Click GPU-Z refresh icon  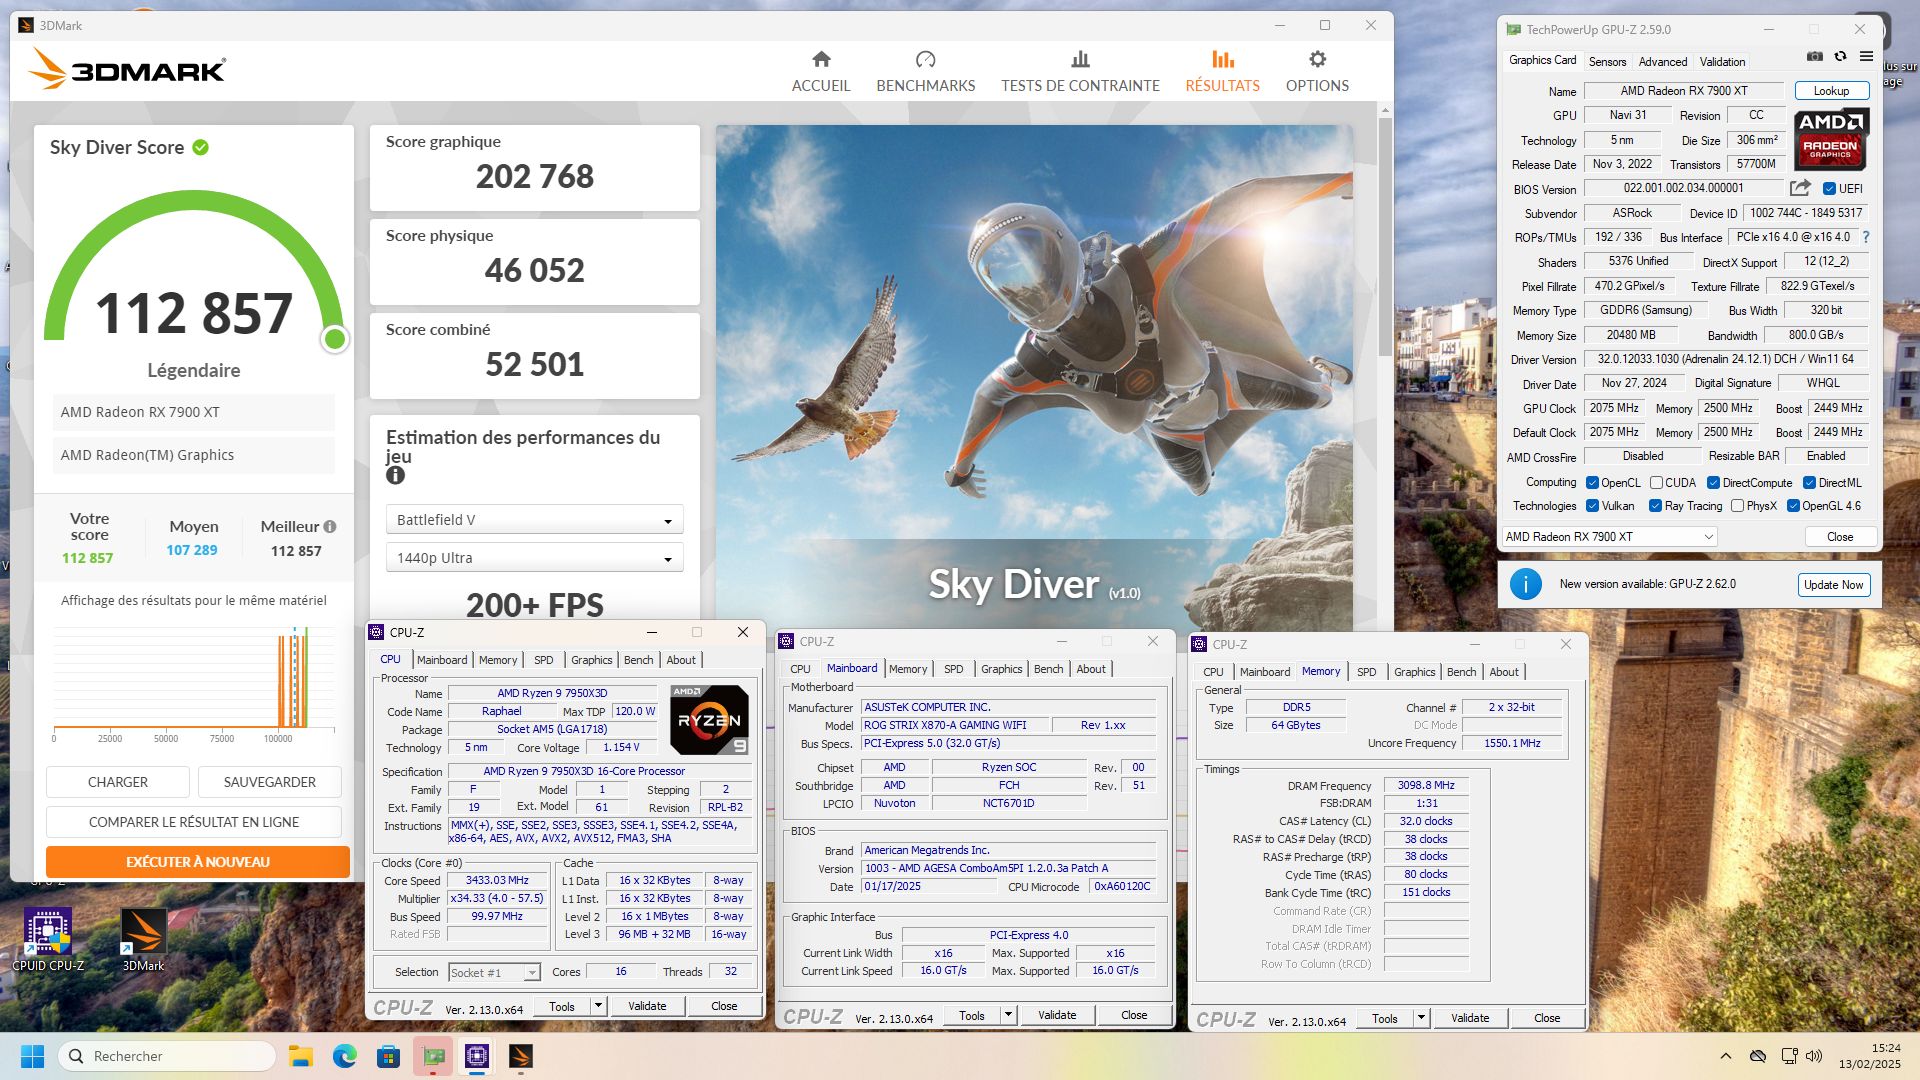pos(1840,57)
